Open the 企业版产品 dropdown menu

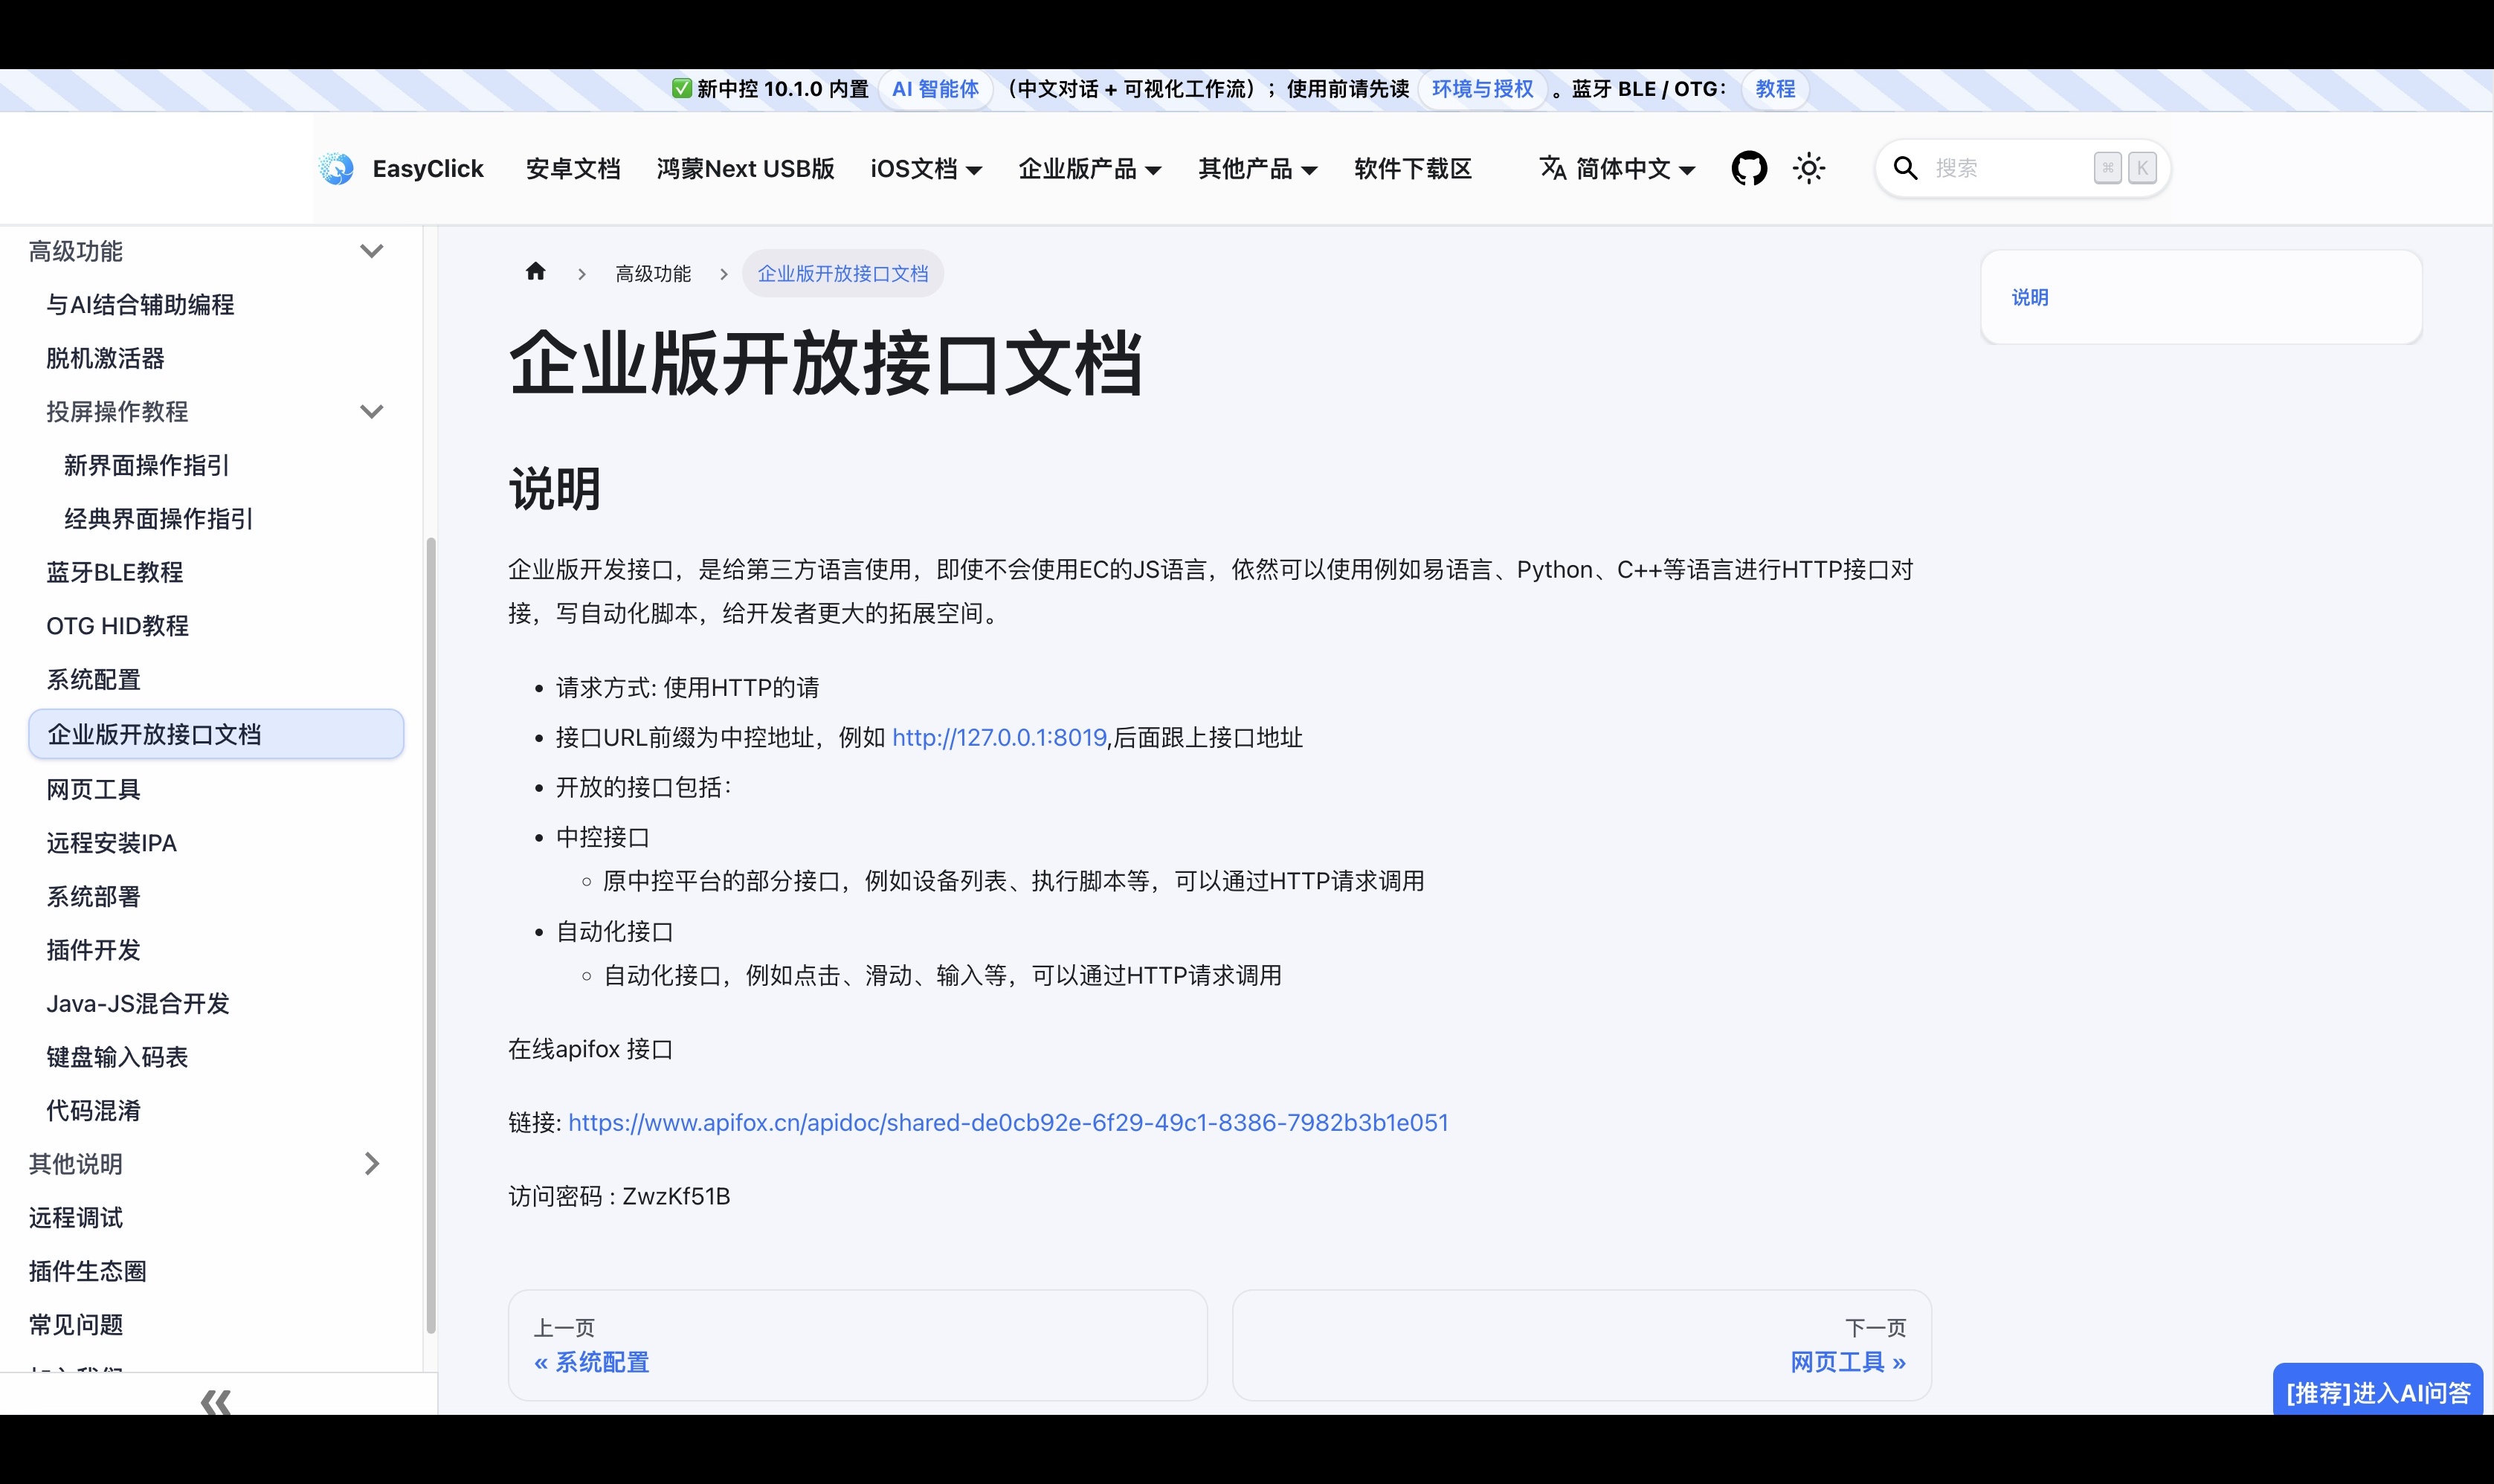click(x=1089, y=169)
